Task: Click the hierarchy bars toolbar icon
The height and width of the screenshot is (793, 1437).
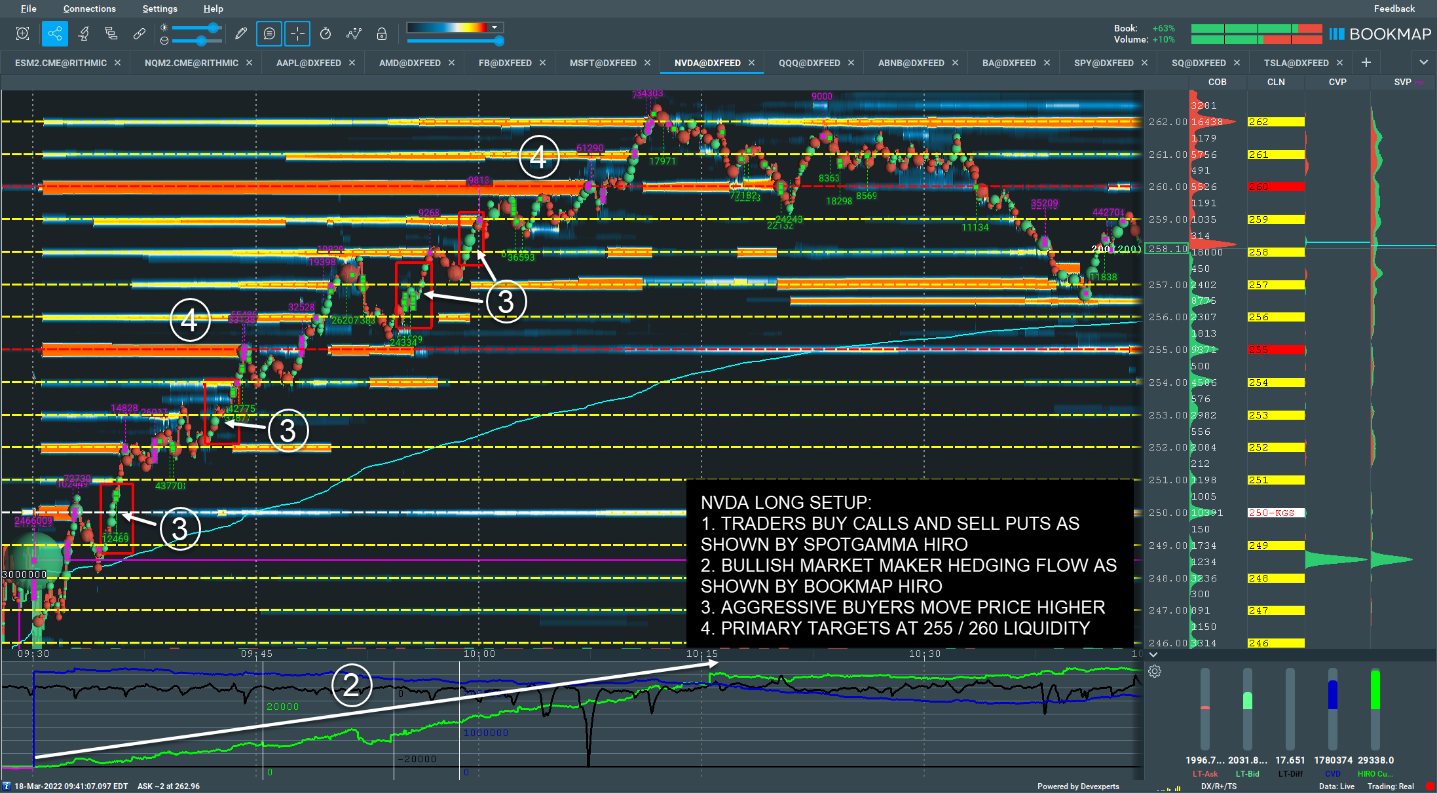Action: 110,33
